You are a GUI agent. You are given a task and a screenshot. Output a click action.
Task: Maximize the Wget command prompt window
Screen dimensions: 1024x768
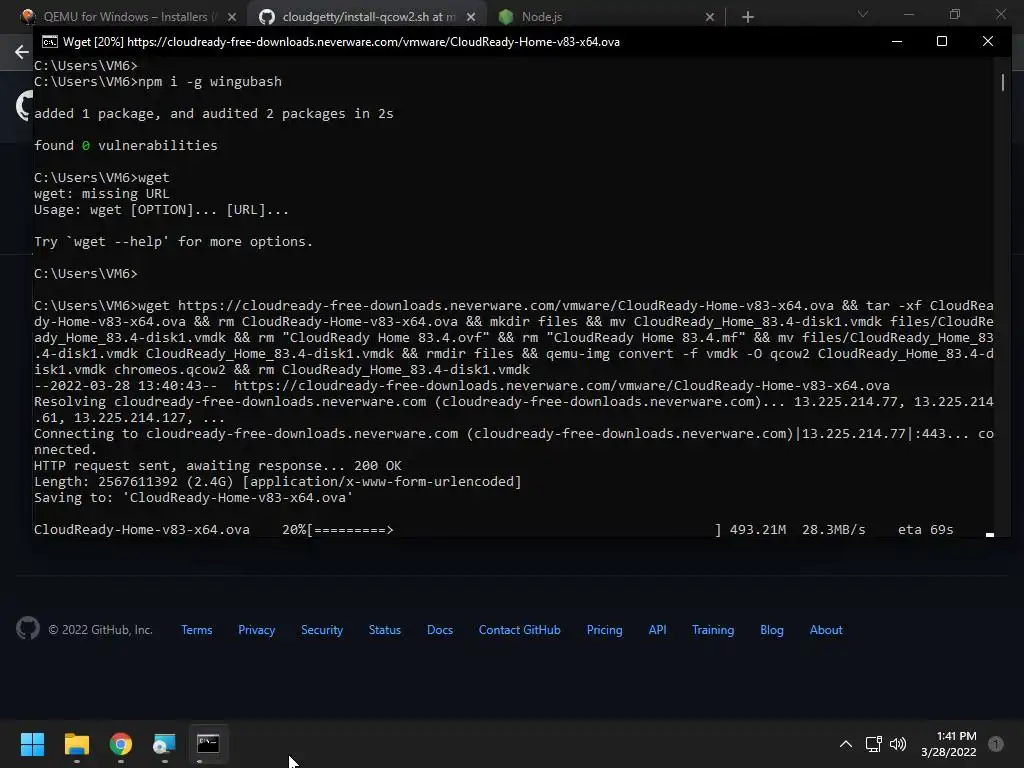tap(942, 41)
